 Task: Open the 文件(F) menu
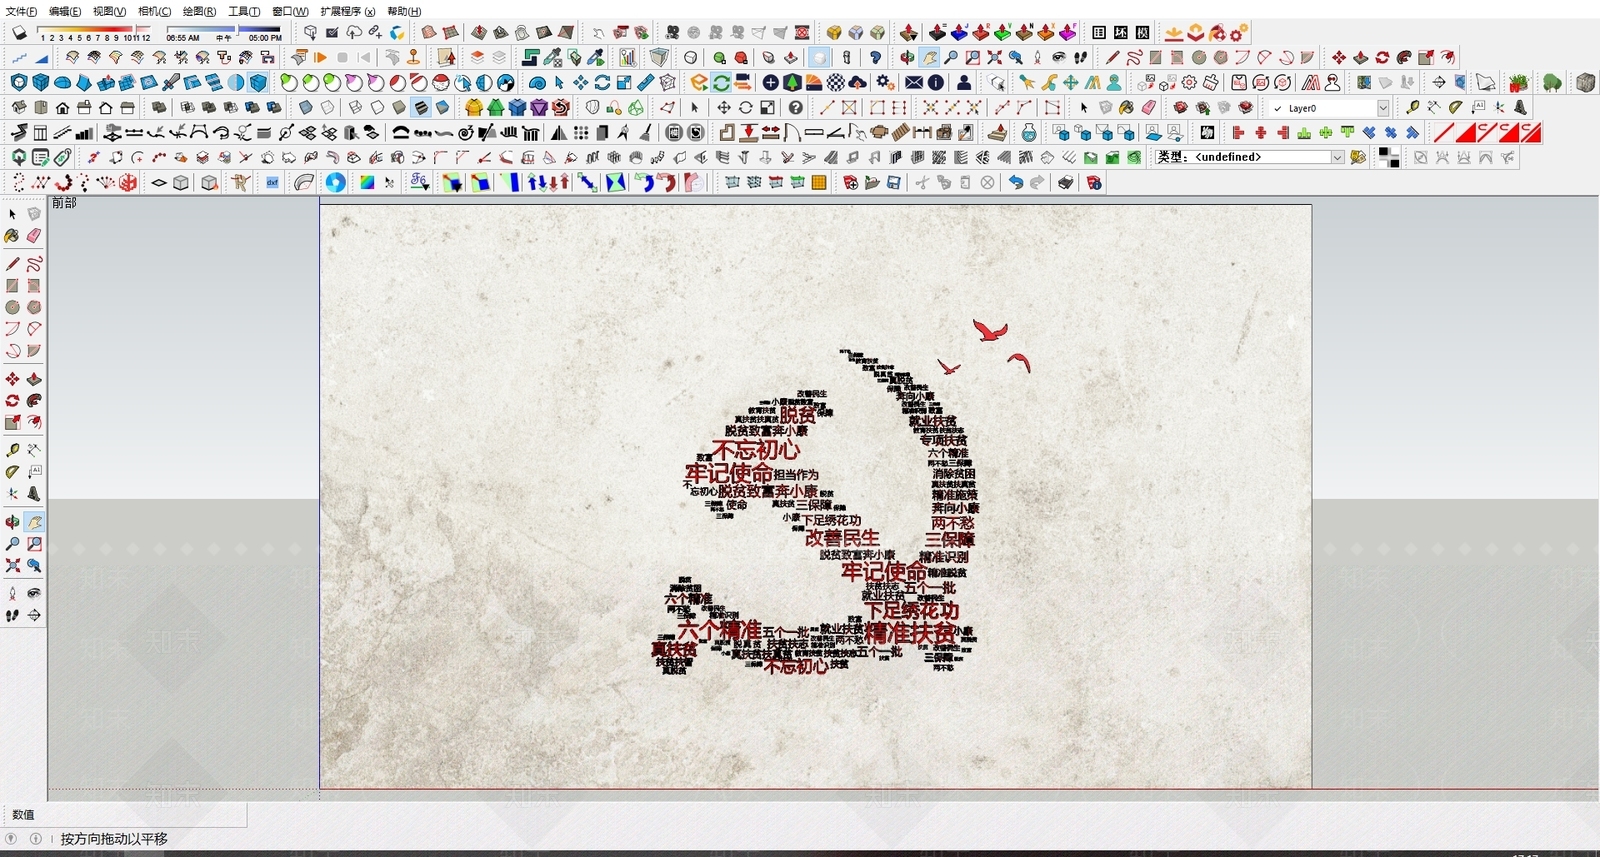22,11
